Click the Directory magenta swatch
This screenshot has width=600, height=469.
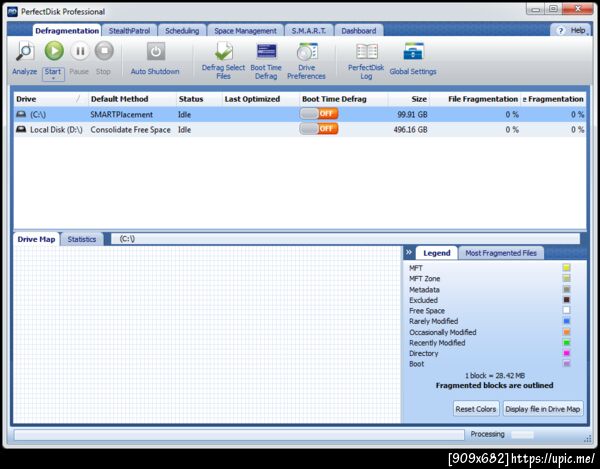(566, 353)
